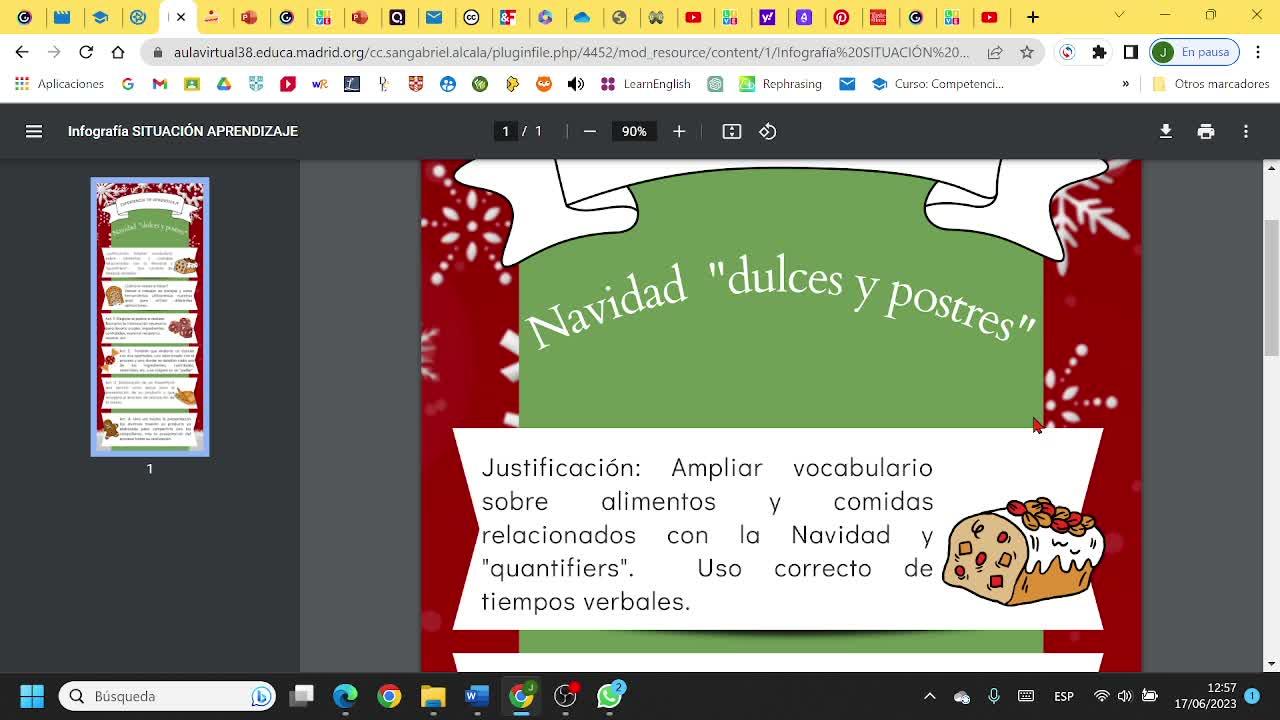Screen dimensions: 1280x720
Task: Toggle the PDF sidebar menu
Action: click(x=34, y=131)
